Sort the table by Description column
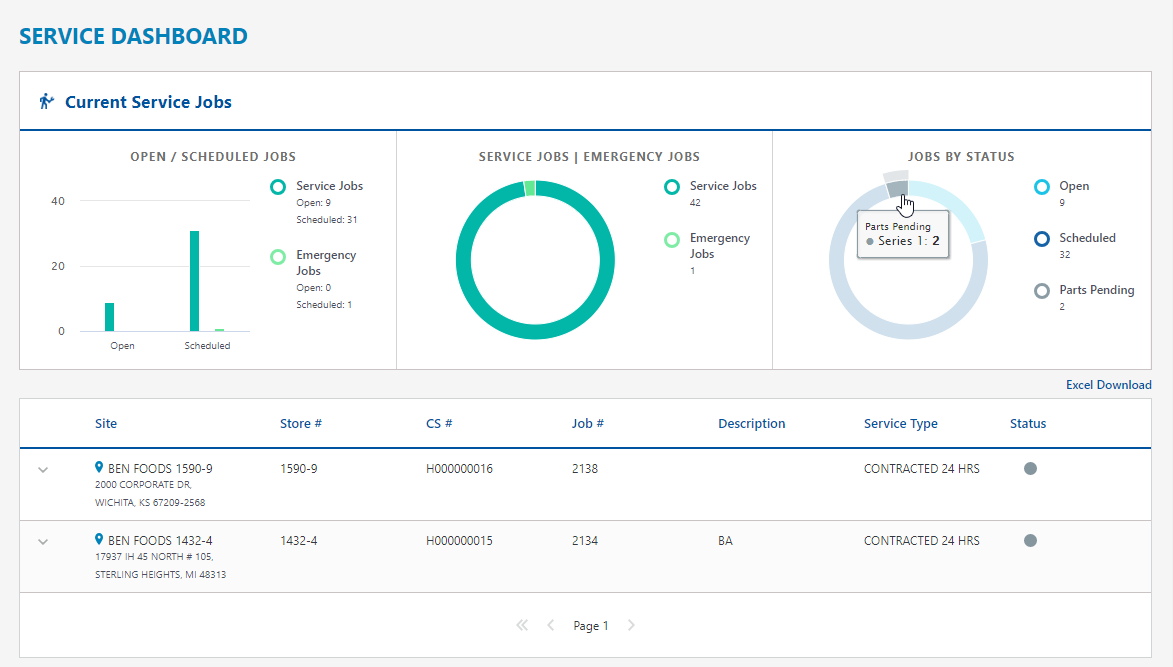Viewport: 1173px width, 667px height. click(x=751, y=424)
